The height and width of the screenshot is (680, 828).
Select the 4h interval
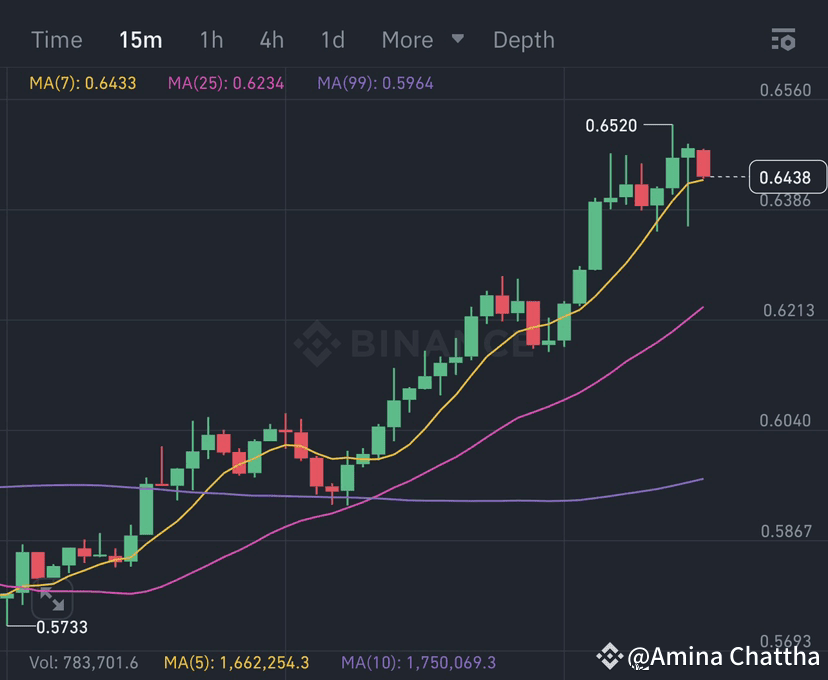[270, 40]
